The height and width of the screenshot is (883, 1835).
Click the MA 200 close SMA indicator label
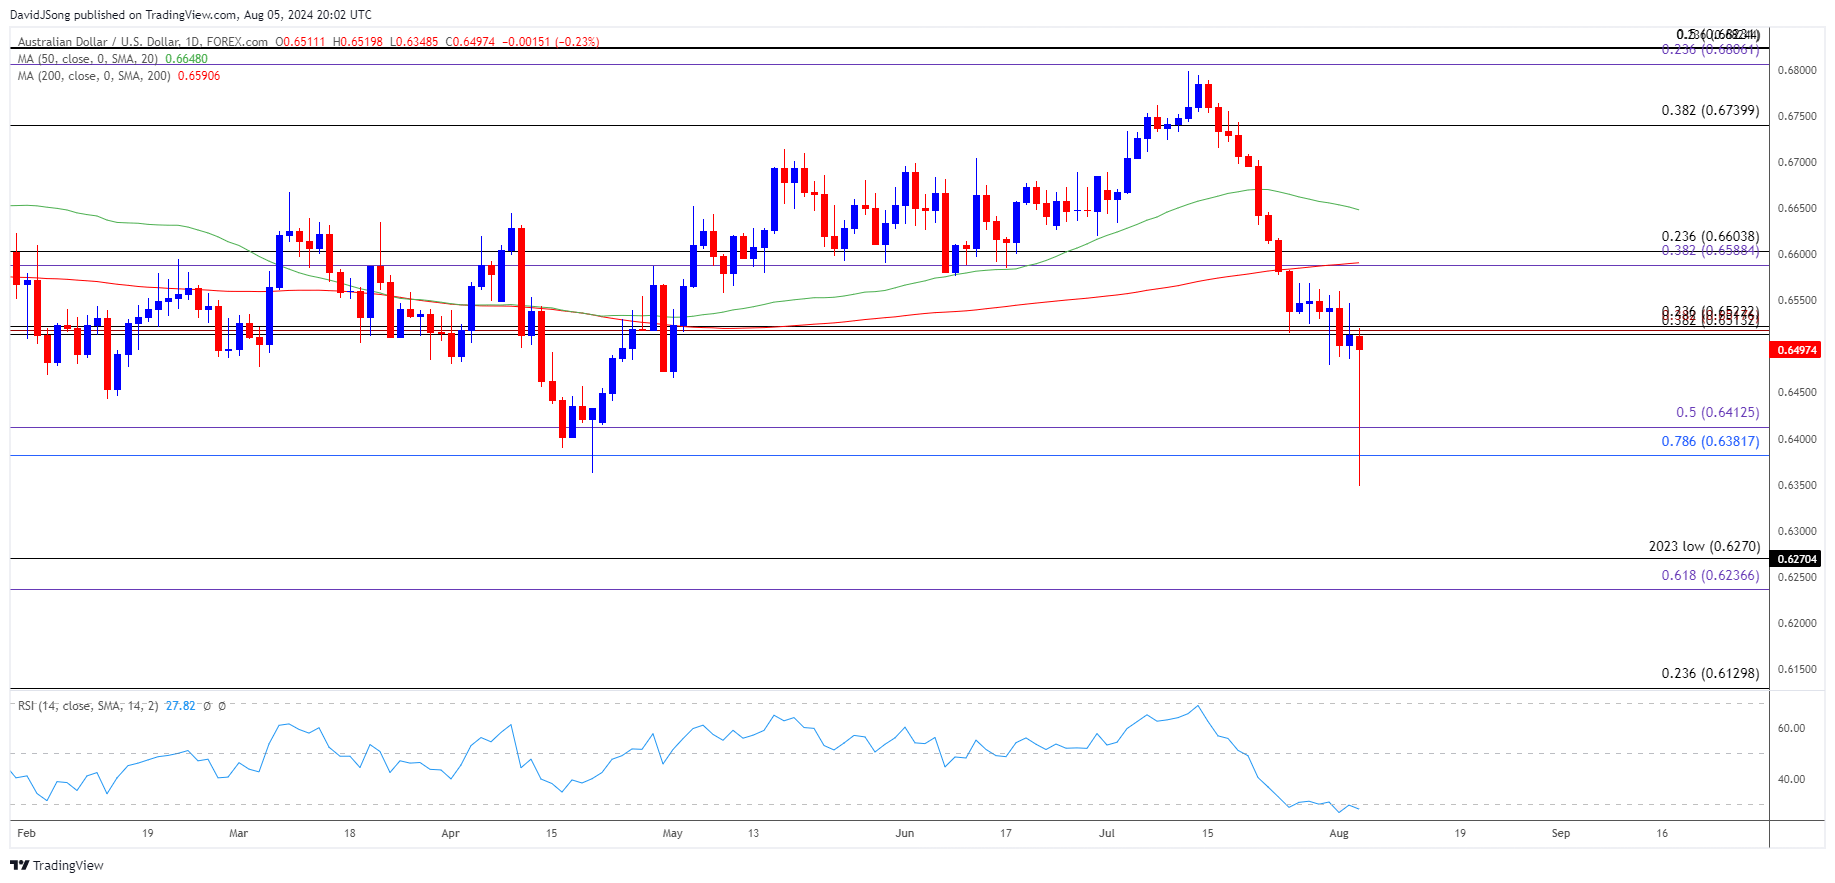94,76
